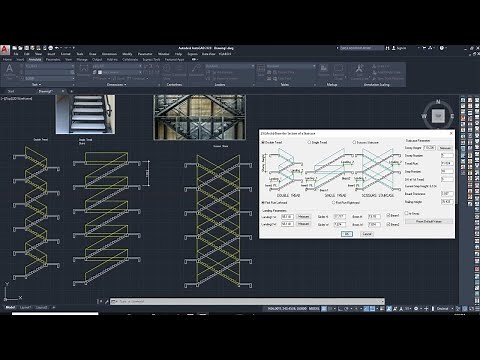
Task: Select First Run Lefthand option
Action: click(263, 202)
